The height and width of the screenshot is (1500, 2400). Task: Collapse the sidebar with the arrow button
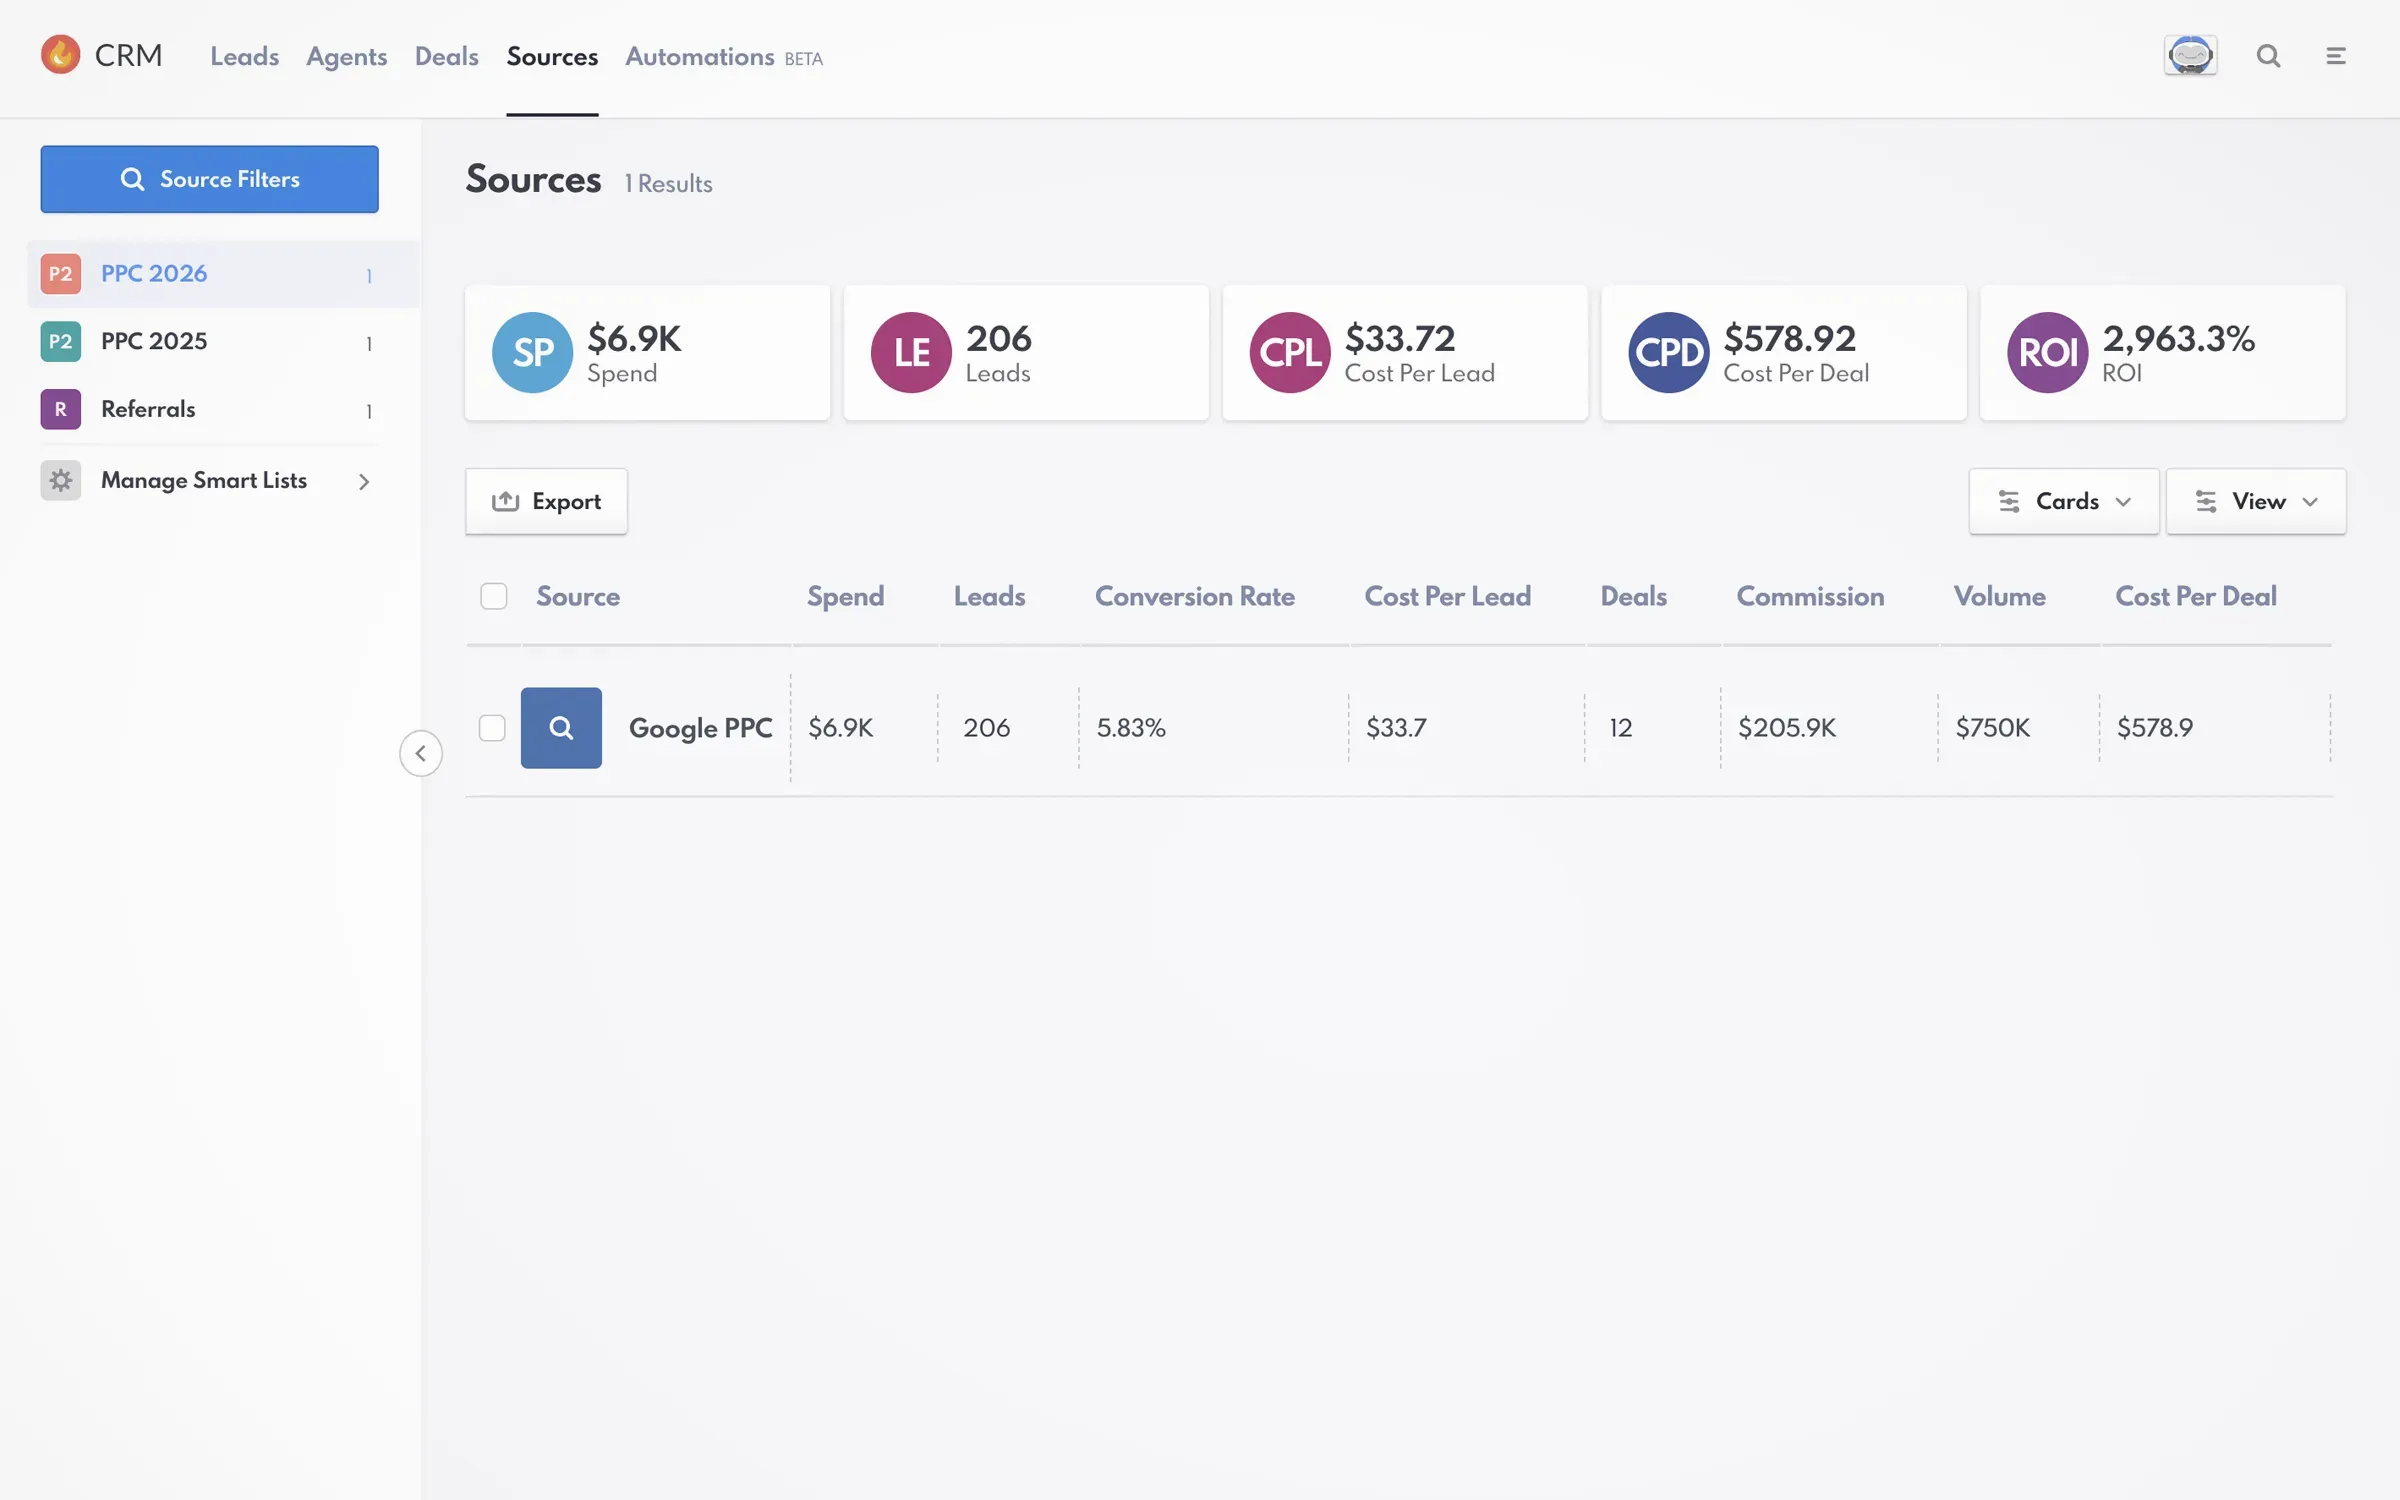pos(421,753)
